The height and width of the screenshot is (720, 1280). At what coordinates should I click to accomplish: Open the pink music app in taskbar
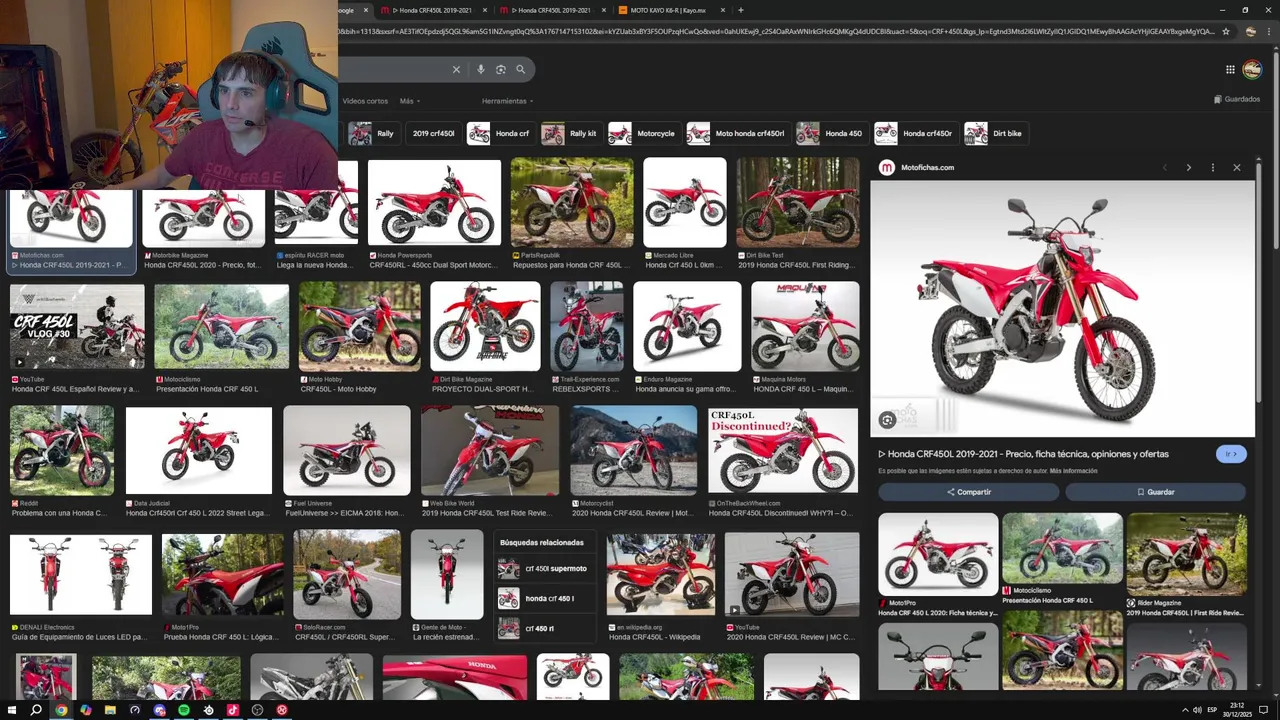tap(233, 710)
